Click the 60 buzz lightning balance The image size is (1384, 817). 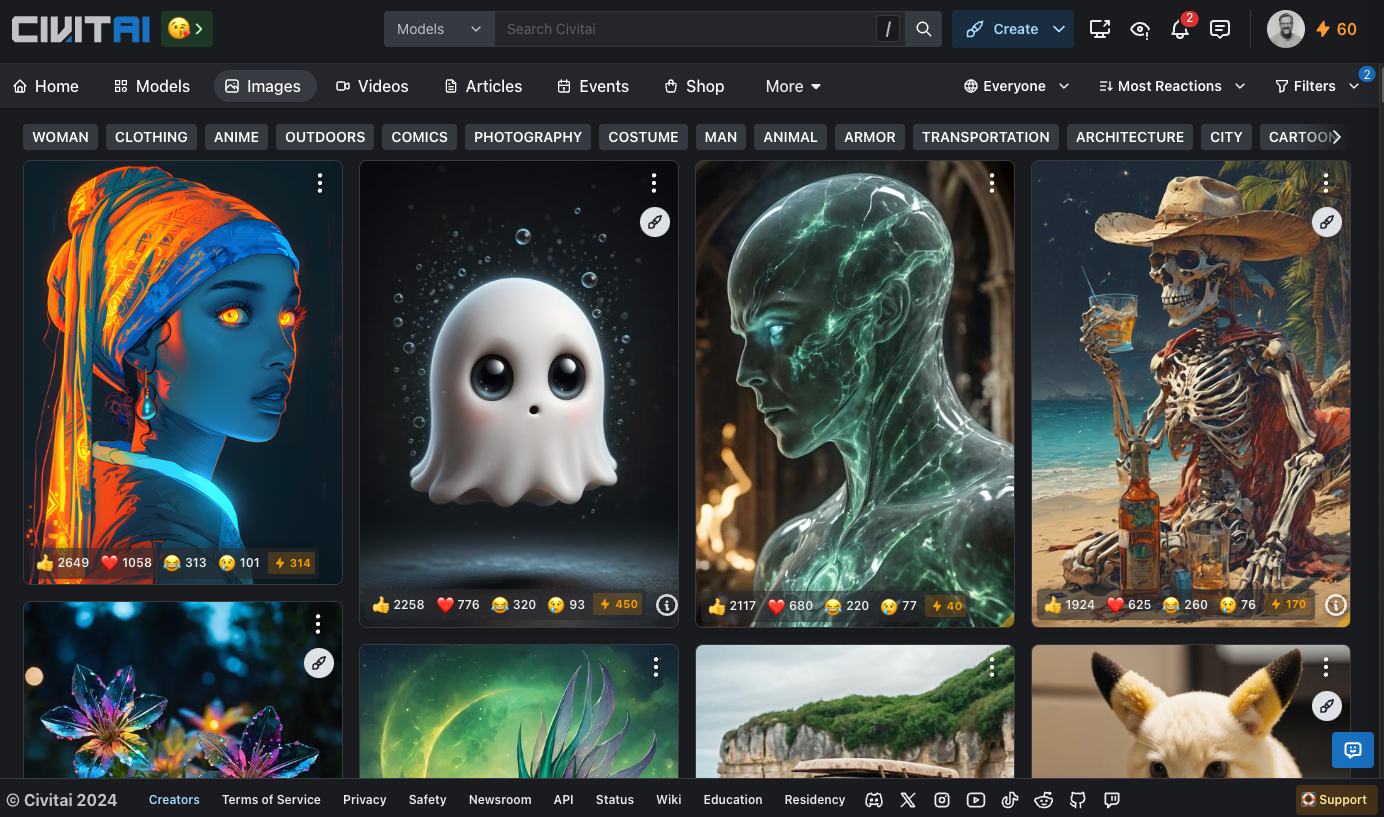coord(1337,29)
